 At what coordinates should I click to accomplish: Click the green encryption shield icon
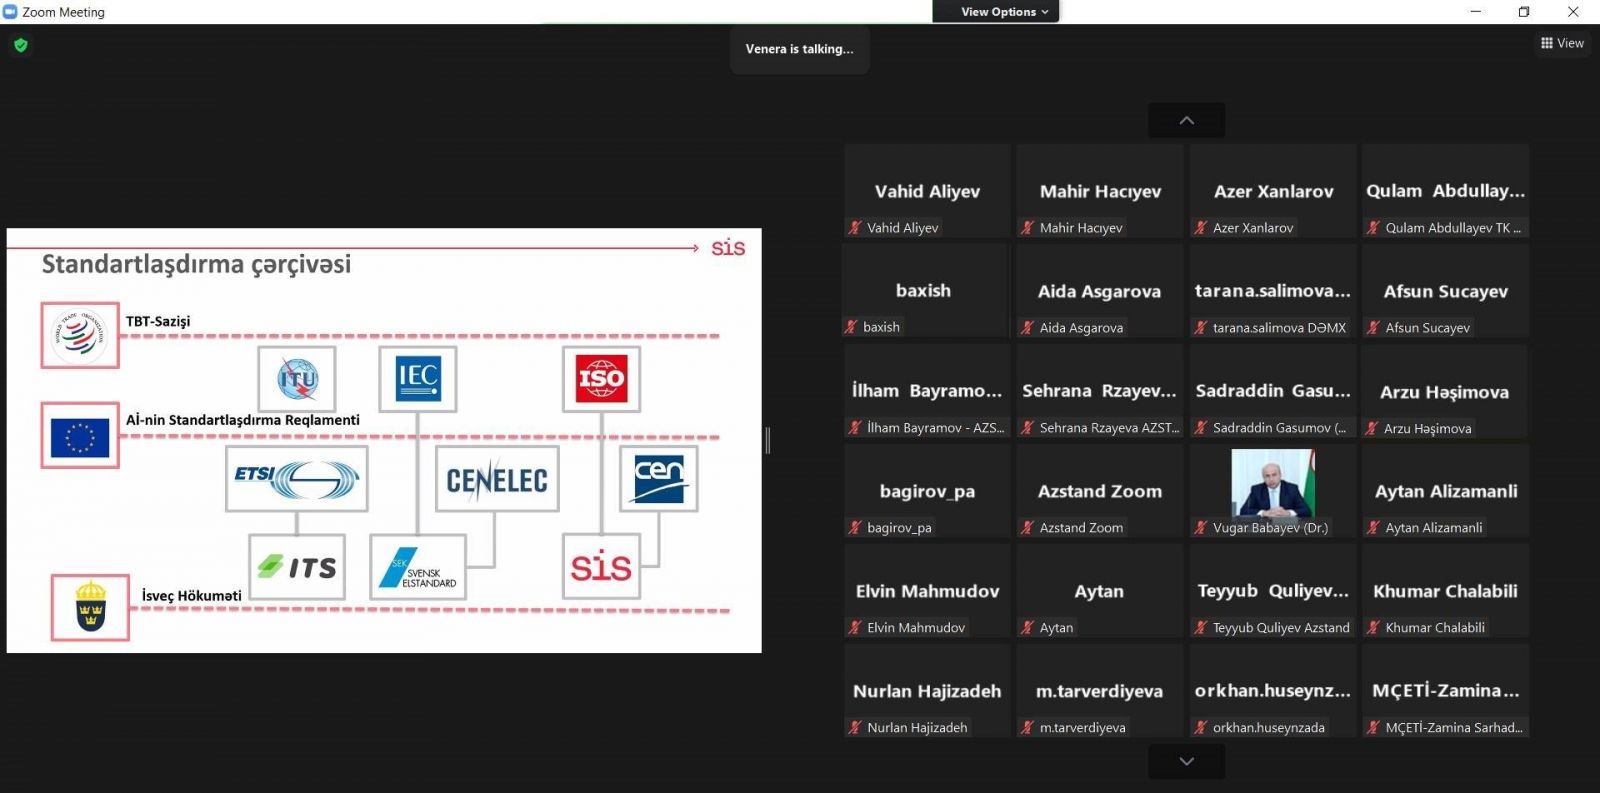(x=21, y=45)
